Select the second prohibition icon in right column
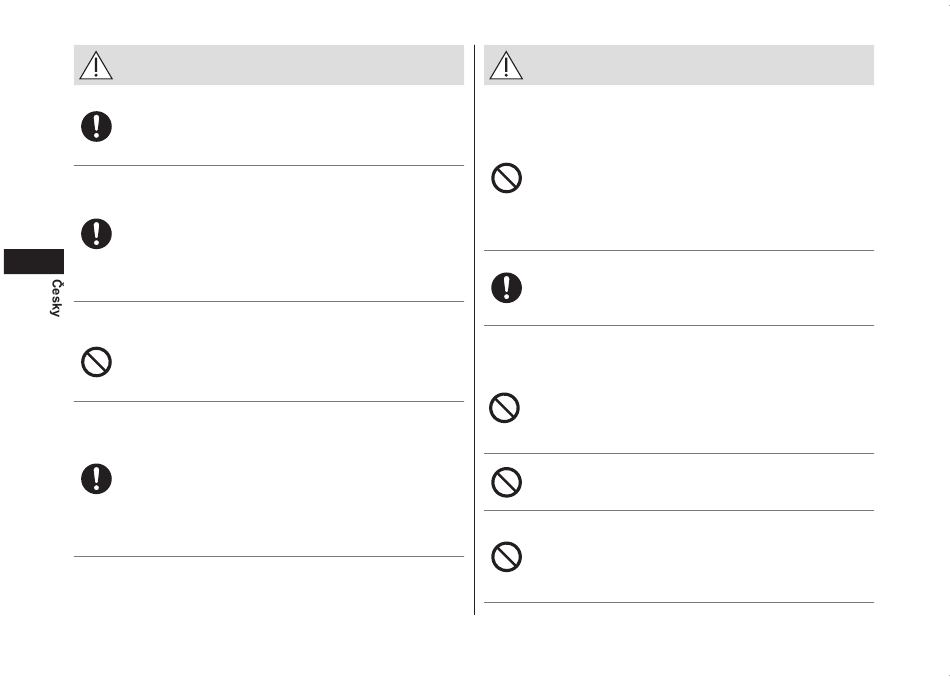This screenshot has height=680, width=950. [504, 408]
